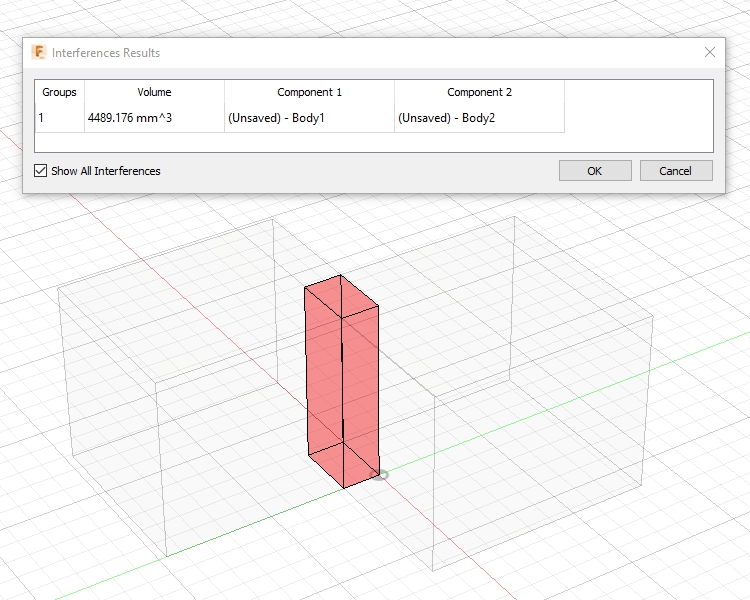Click the Groups column header
The image size is (750, 600).
59,92
